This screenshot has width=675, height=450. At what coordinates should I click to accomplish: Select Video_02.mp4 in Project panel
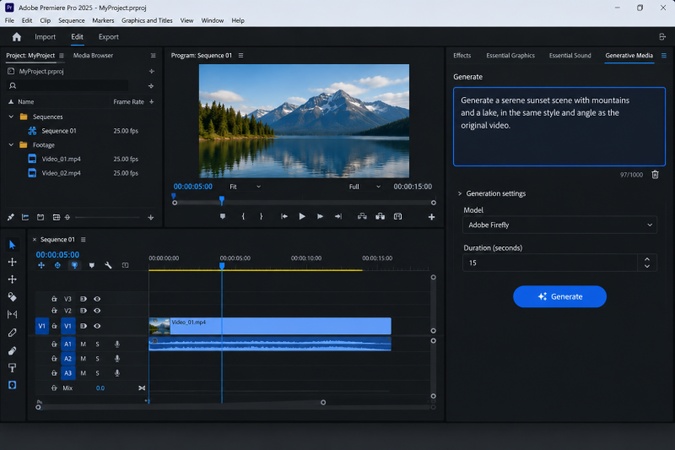coord(61,173)
